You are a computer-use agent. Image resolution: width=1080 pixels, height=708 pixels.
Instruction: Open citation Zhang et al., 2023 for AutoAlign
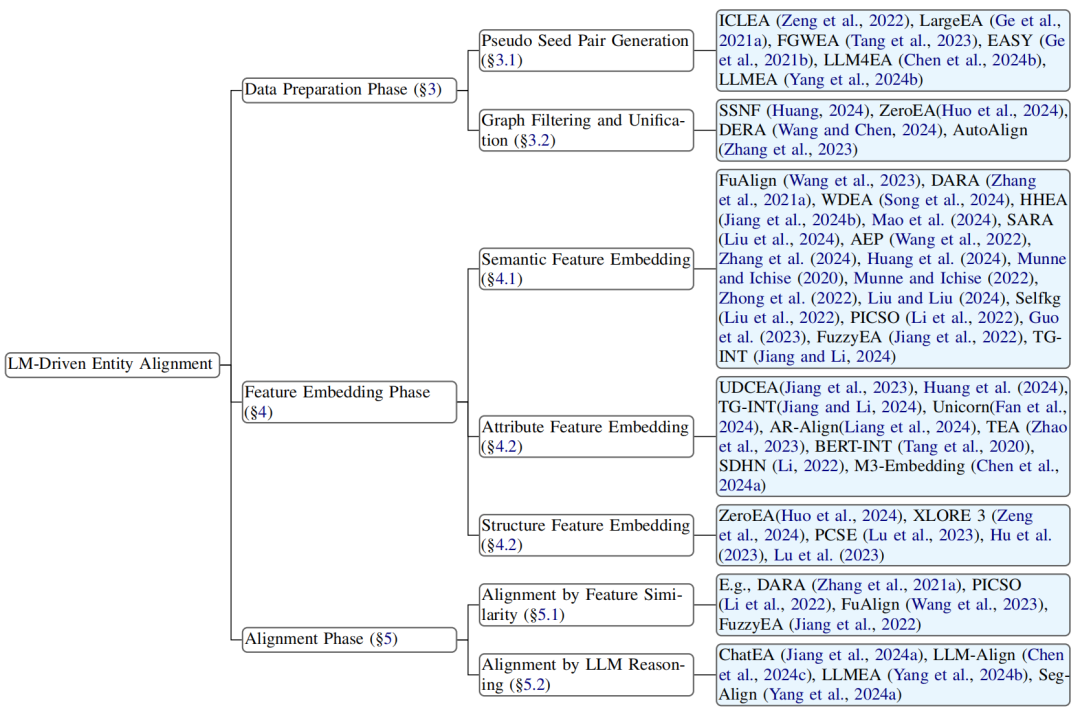pos(787,150)
